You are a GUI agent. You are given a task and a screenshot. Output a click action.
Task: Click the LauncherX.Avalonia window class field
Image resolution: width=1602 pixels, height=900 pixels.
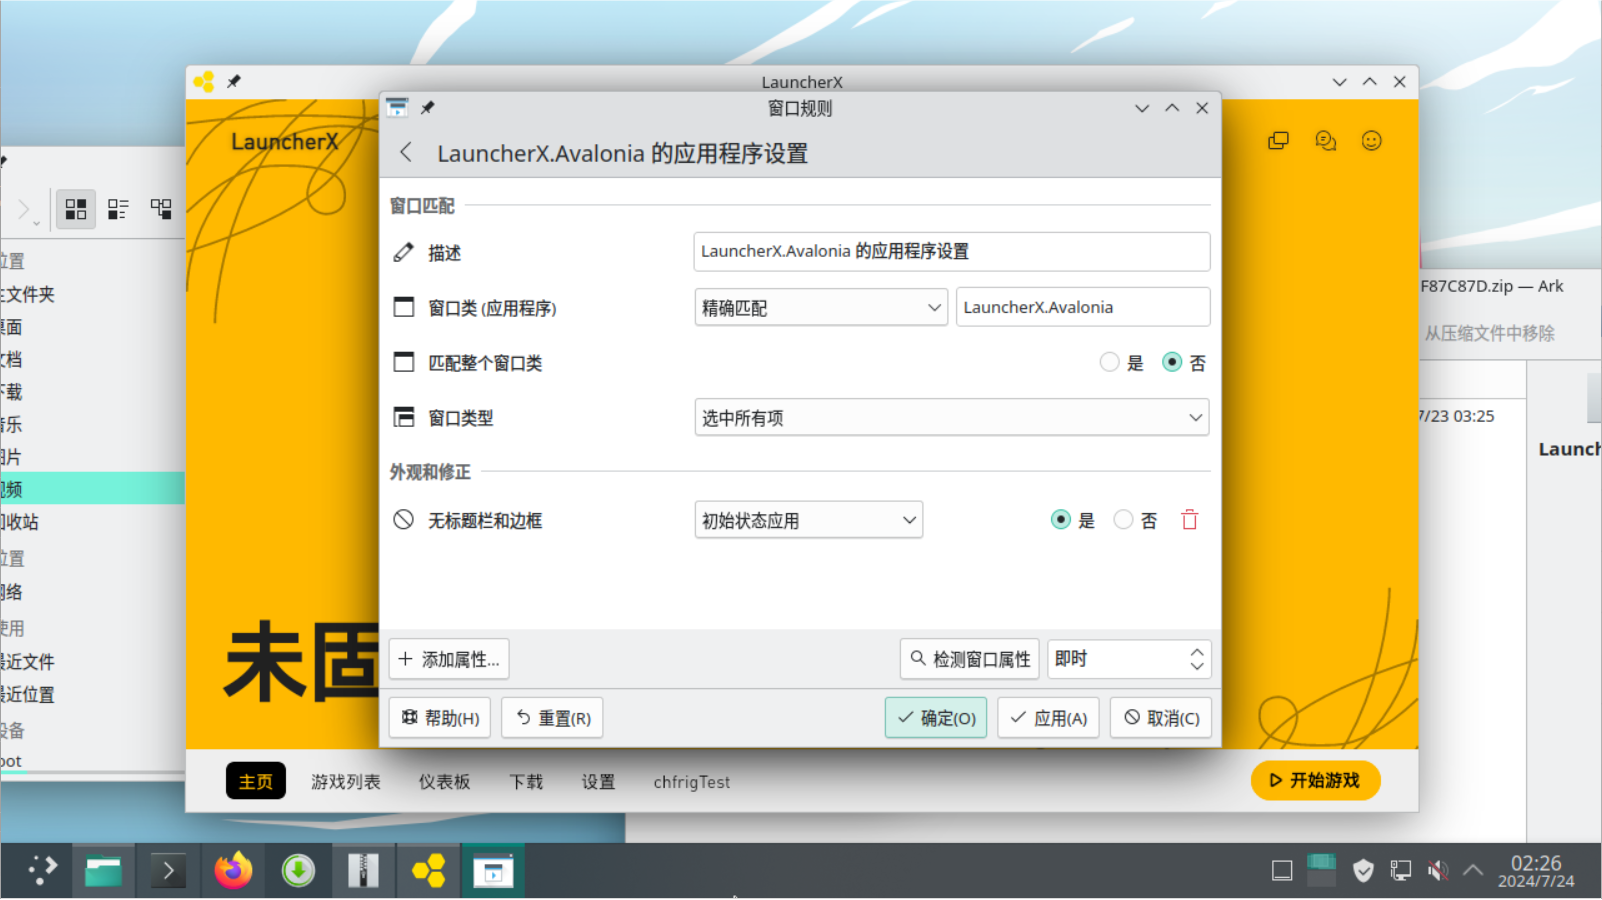(x=1083, y=307)
